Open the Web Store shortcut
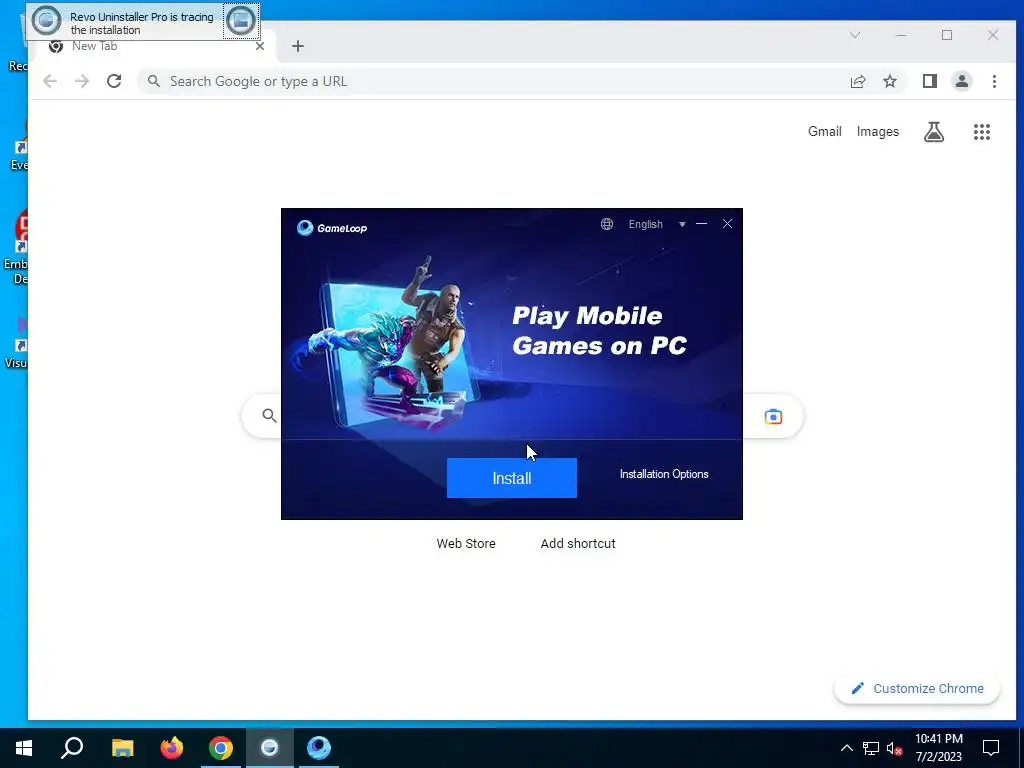 [x=466, y=543]
